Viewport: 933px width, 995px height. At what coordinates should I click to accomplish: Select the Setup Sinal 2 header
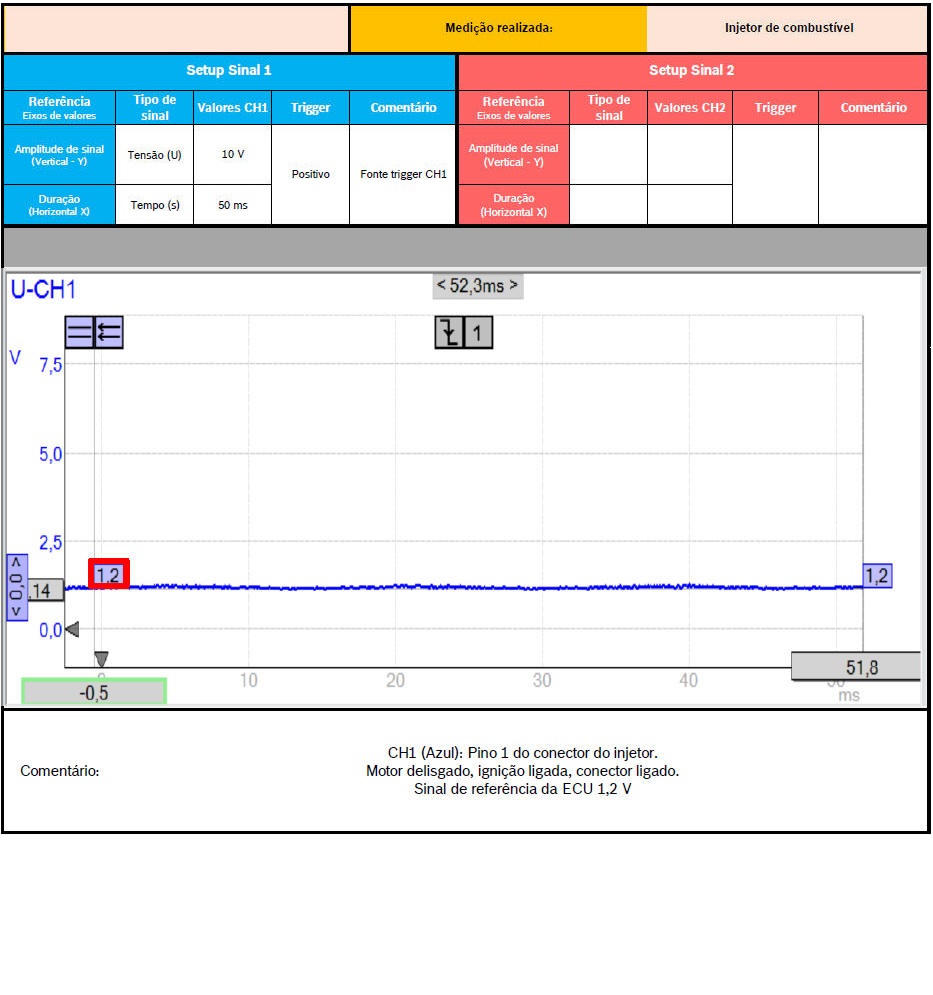coord(692,71)
